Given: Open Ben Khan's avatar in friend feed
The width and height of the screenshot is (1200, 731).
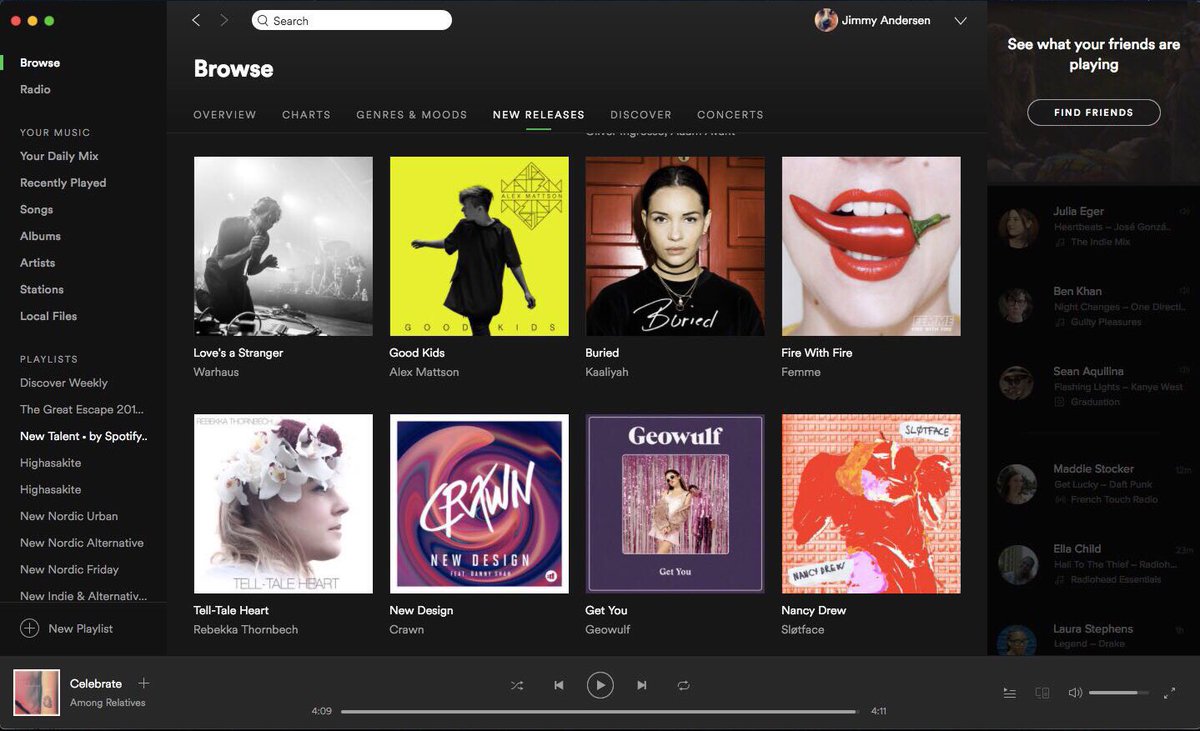Looking at the screenshot, I should pos(1018,307).
